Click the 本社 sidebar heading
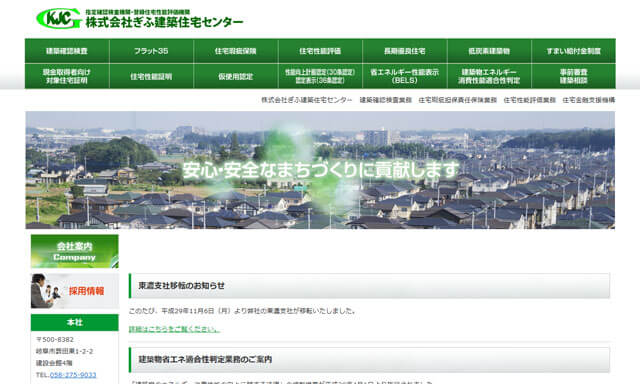The image size is (640, 384). (75, 322)
